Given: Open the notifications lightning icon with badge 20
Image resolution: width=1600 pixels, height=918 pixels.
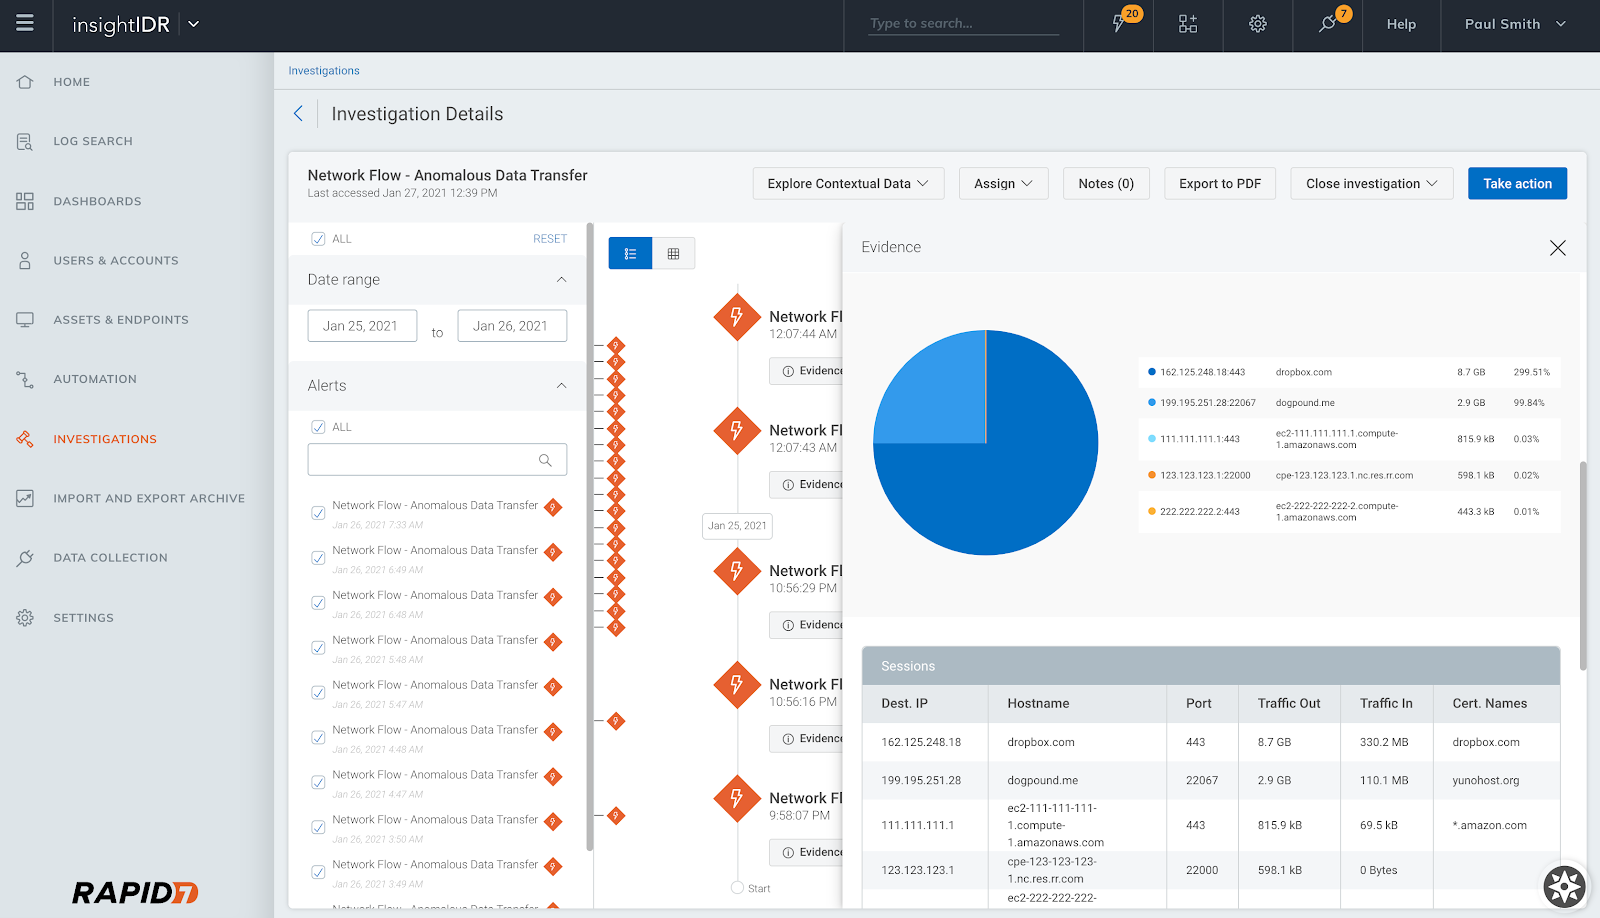Looking at the screenshot, I should click(1119, 23).
